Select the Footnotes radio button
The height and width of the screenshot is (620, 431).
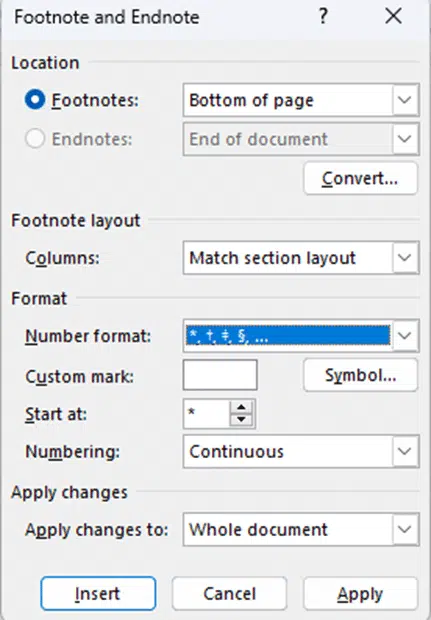[35, 100]
